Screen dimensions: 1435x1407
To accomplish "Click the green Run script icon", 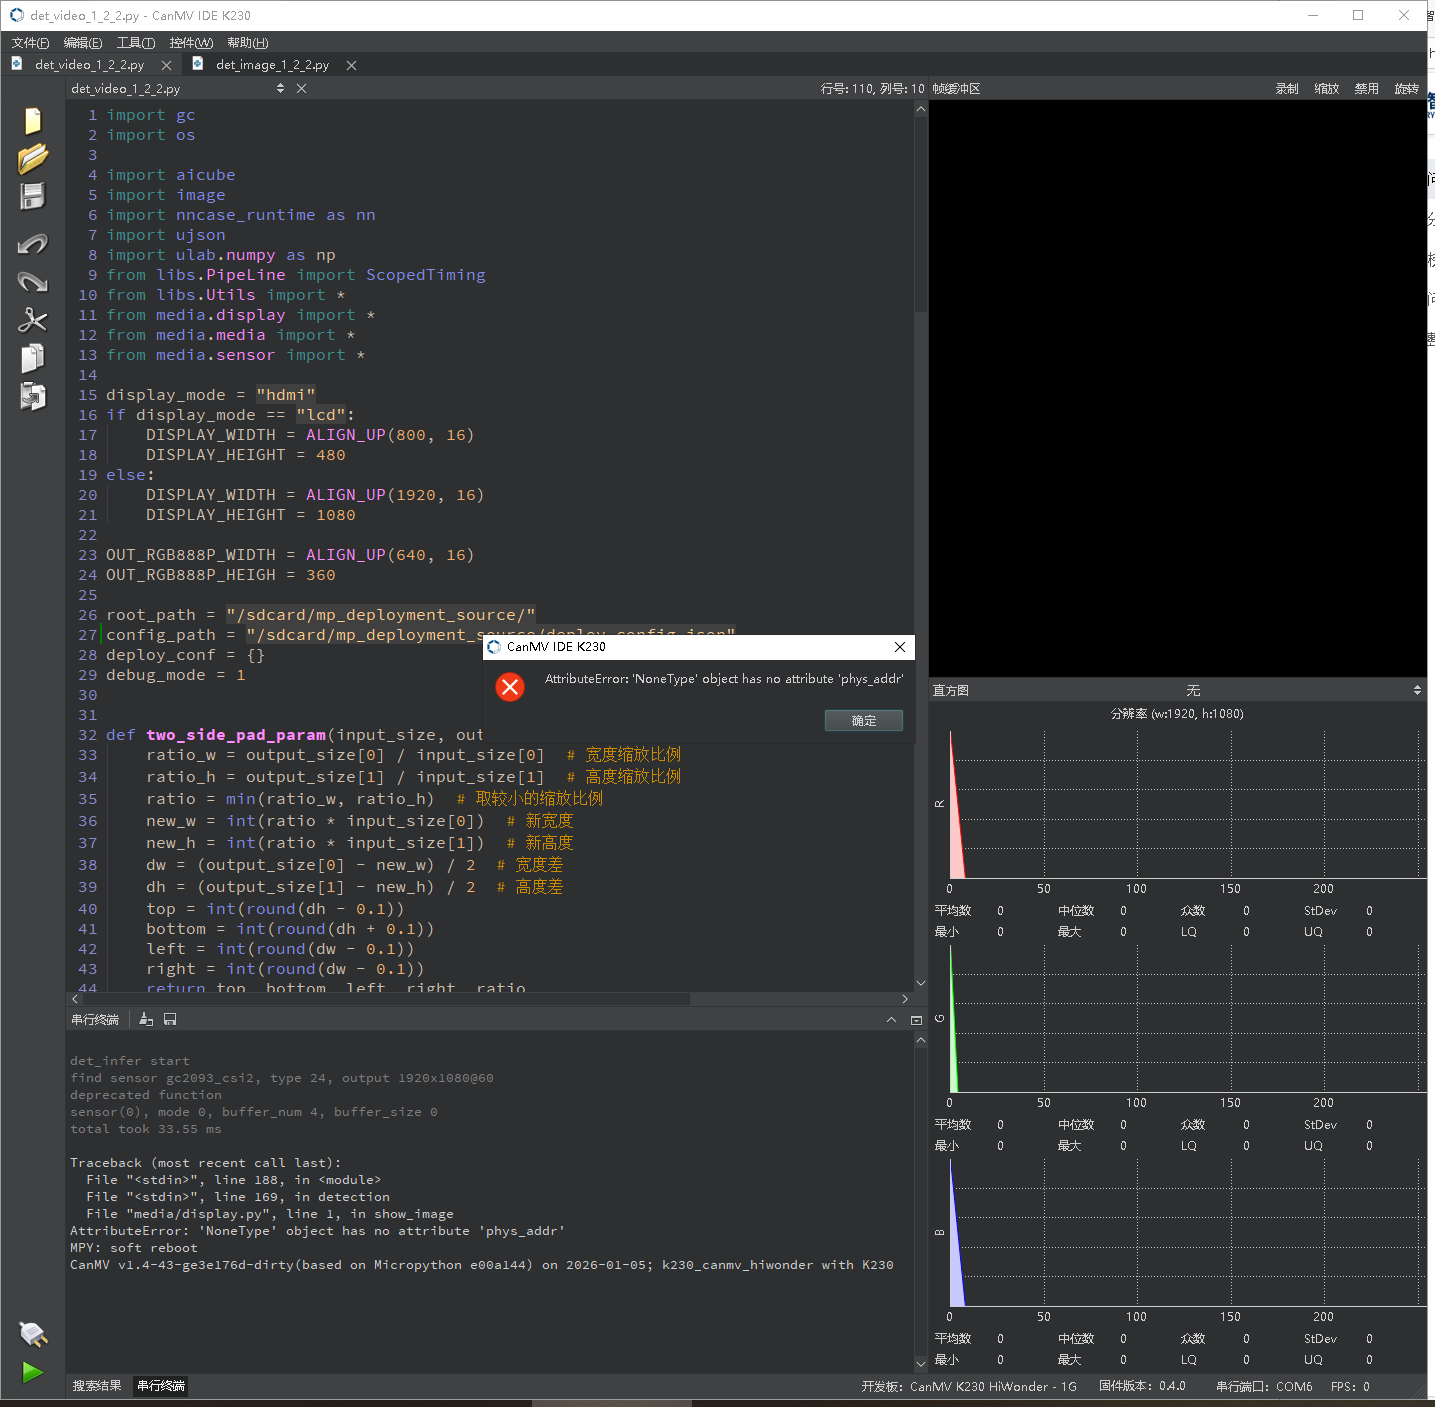I will click(32, 1372).
